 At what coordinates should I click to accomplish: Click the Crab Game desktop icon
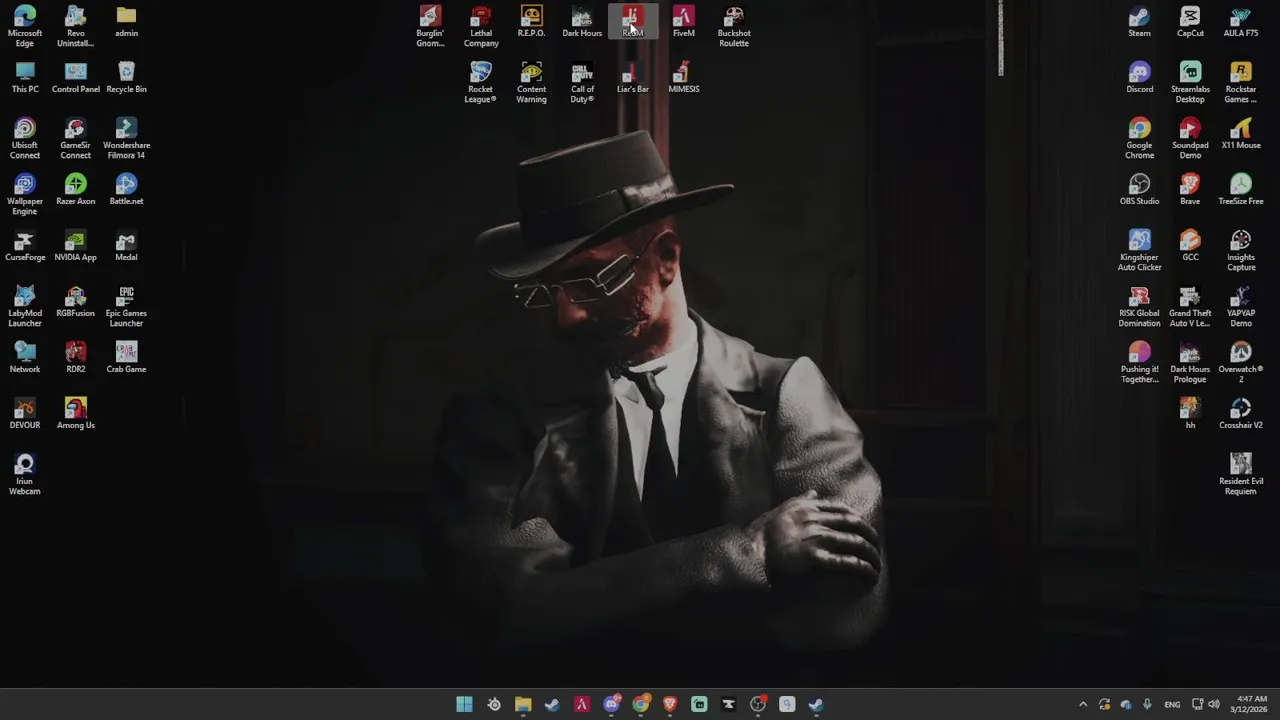coord(126,358)
